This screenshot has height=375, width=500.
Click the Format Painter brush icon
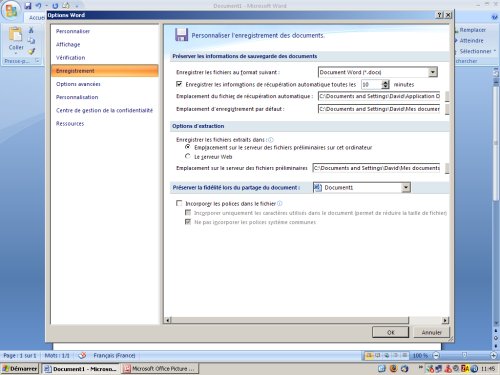click(x=31, y=51)
